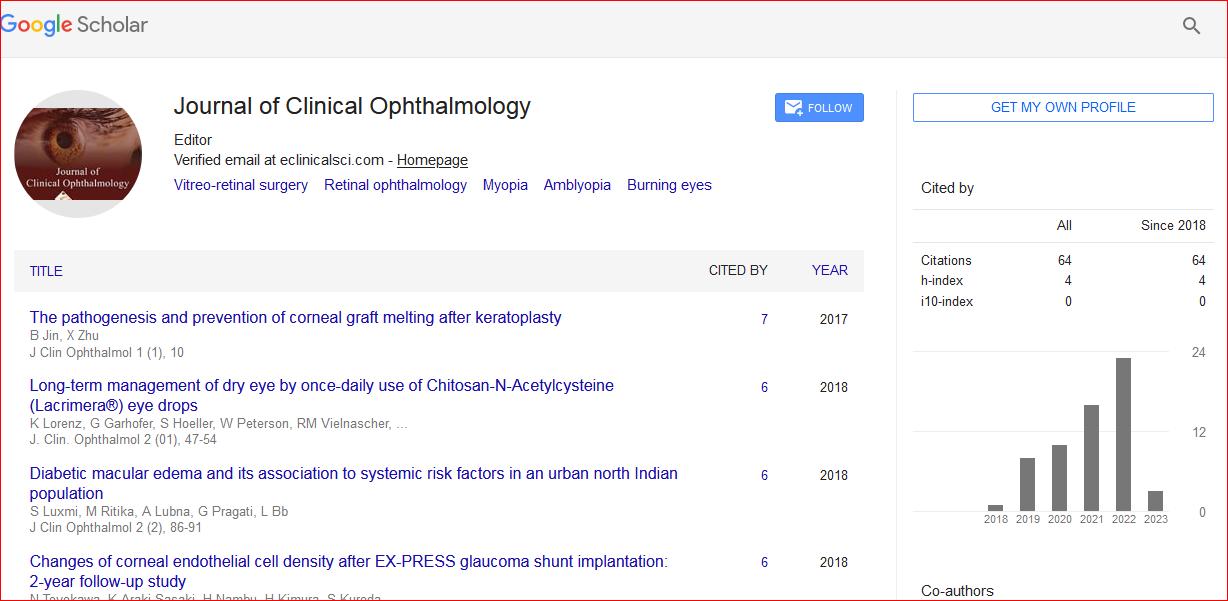Click the Google Scholar logo
Image resolution: width=1228 pixels, height=601 pixels.
(x=75, y=26)
